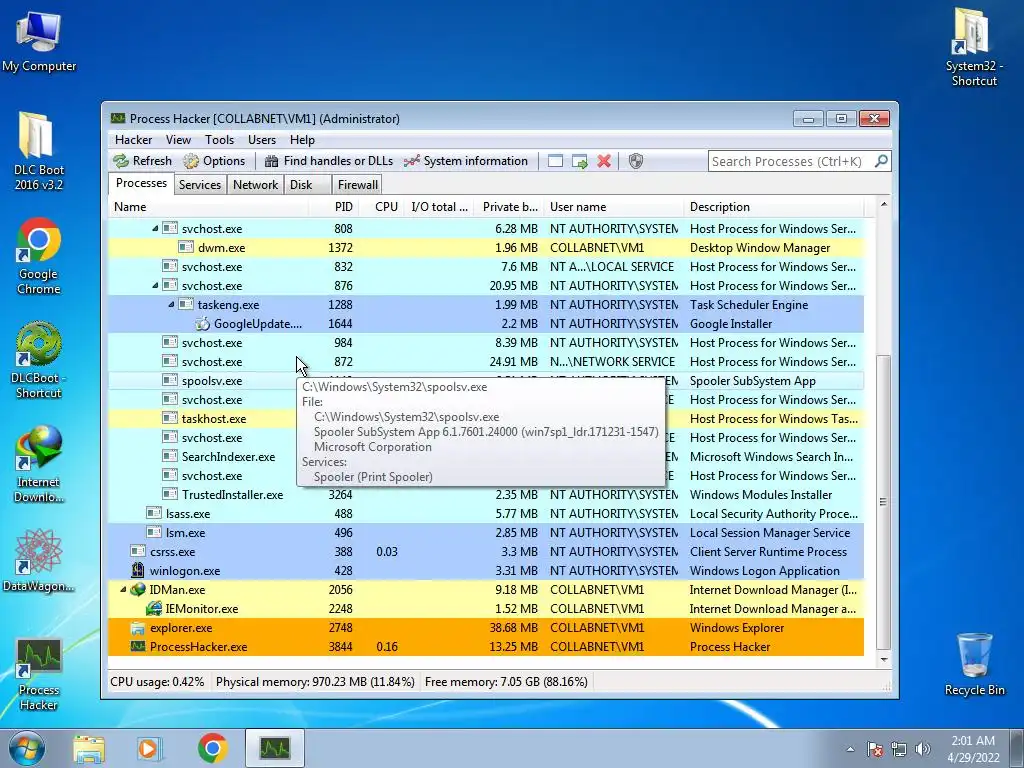Select the taskhost.exe process
This screenshot has height=768, width=1024.
[486, 419]
